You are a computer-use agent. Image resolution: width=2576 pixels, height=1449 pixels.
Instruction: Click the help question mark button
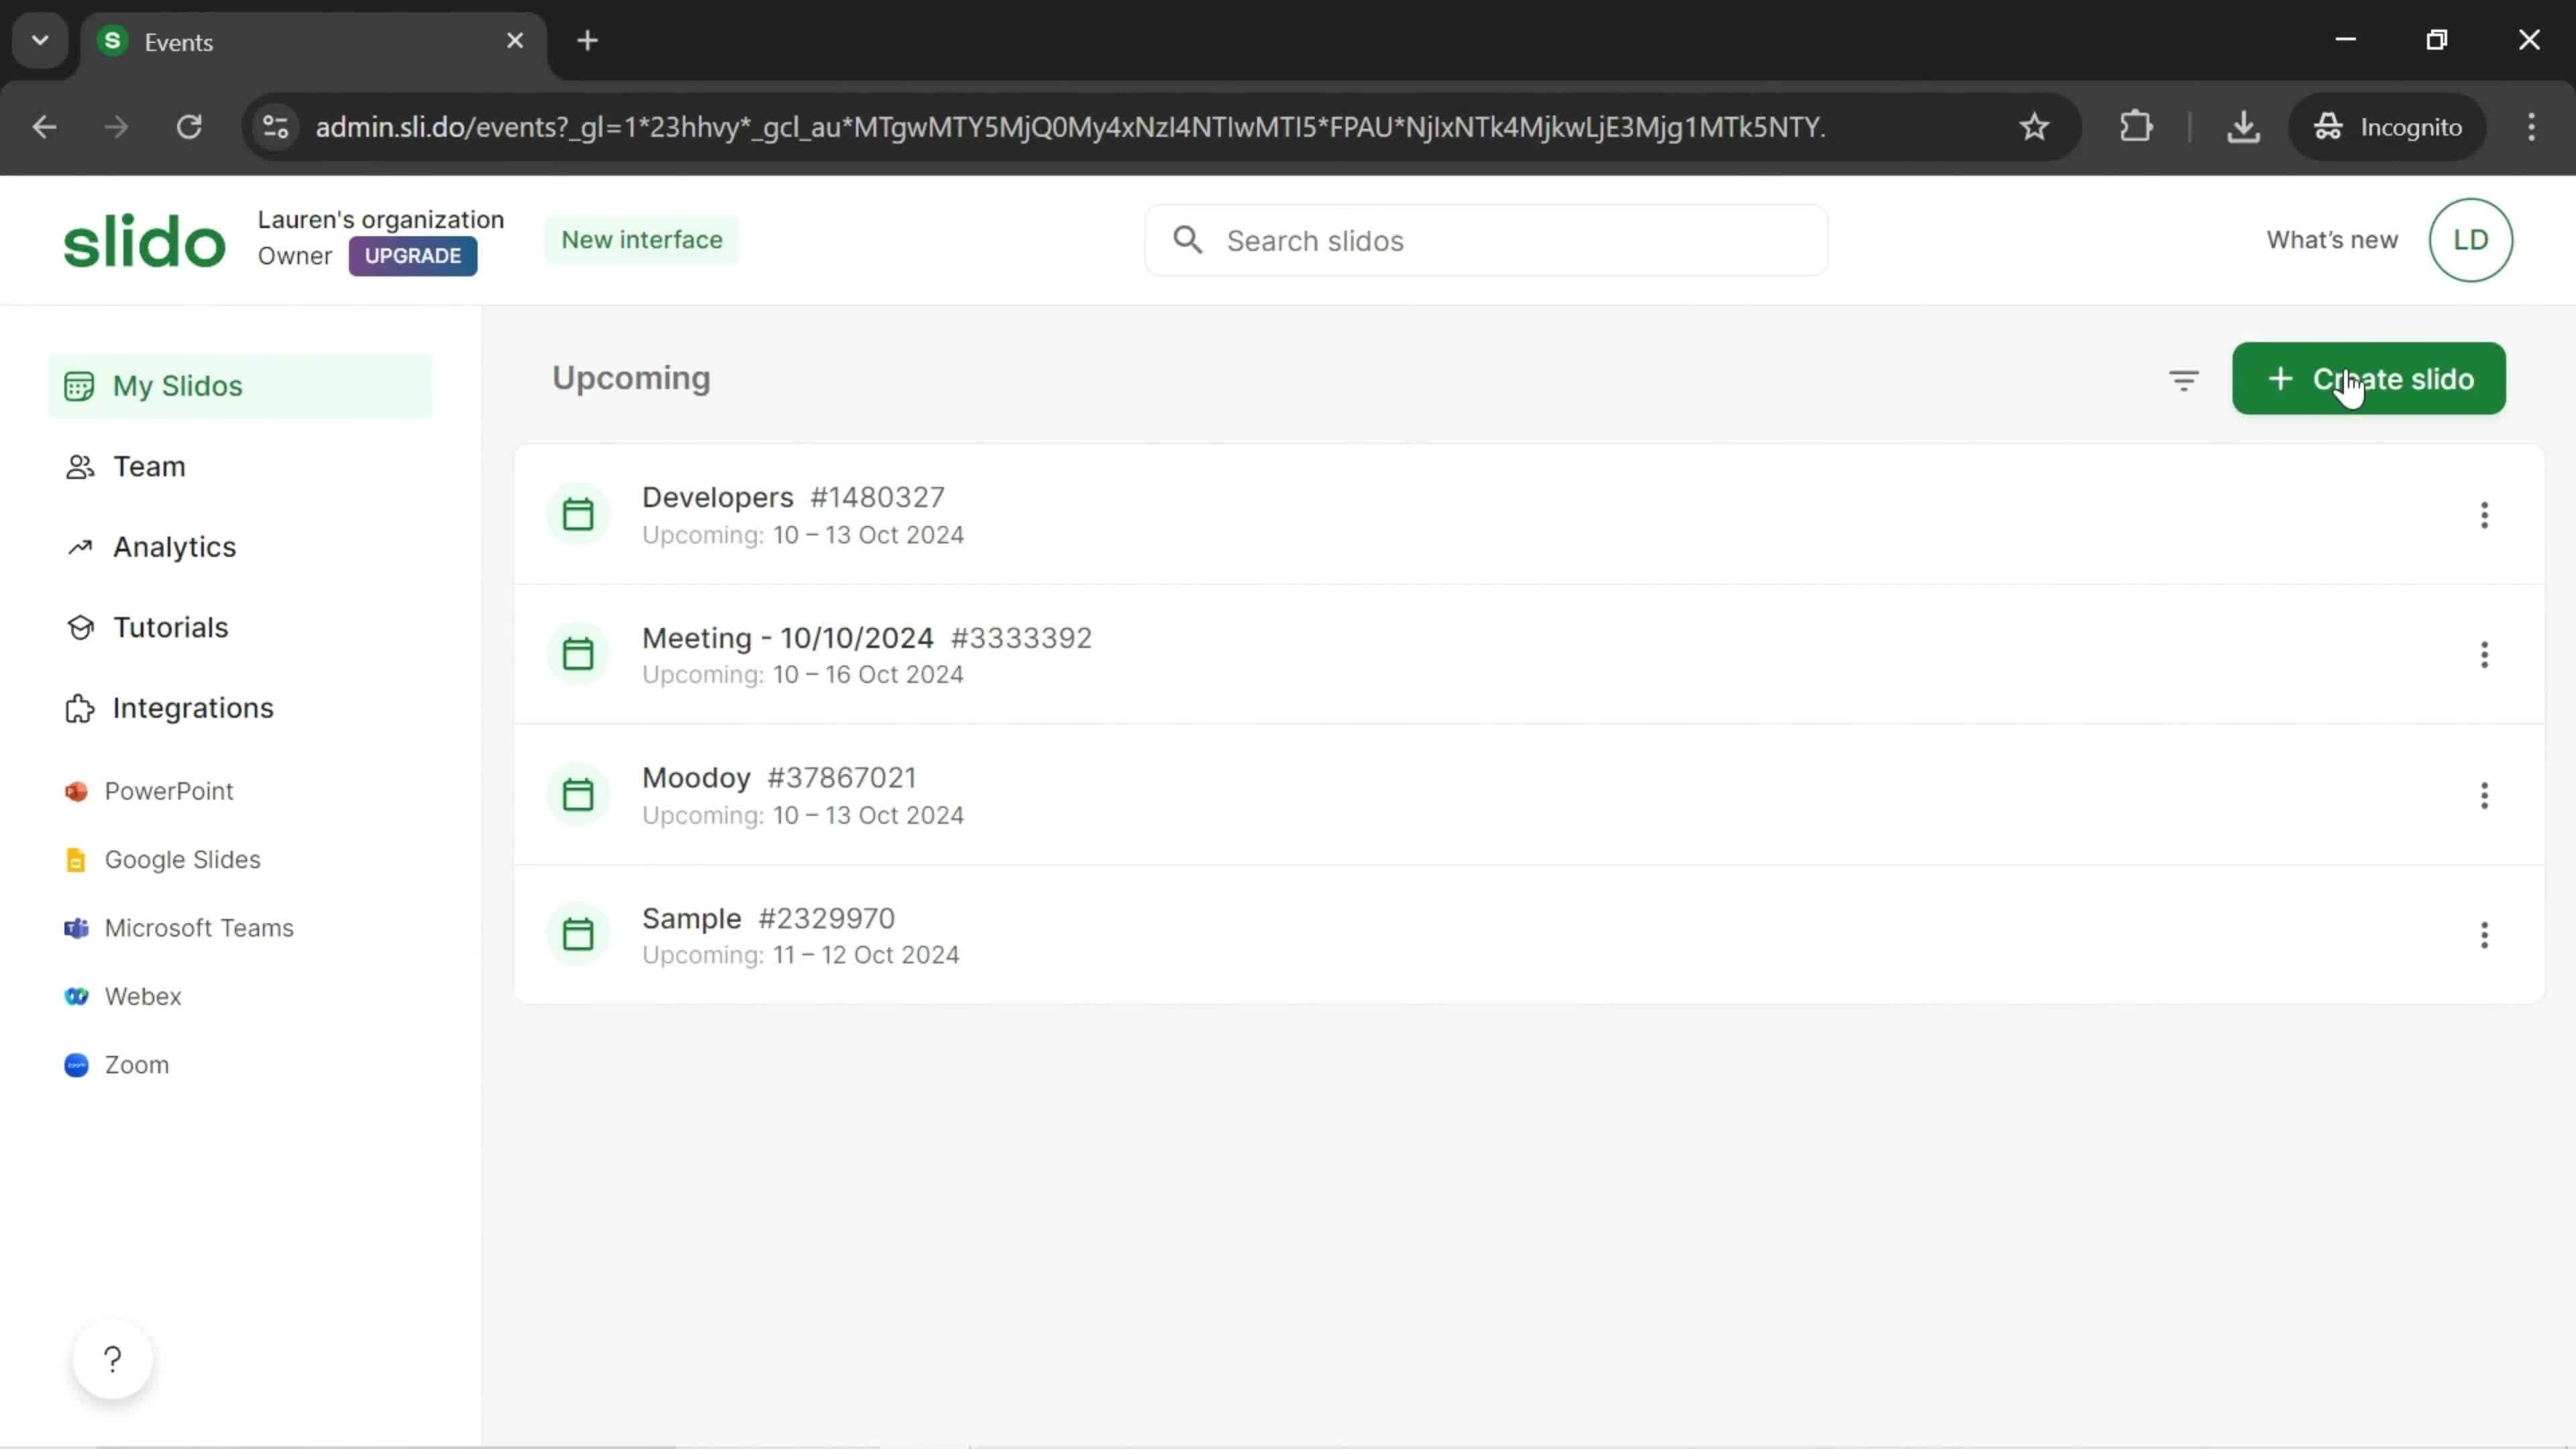pyautogui.click(x=111, y=1358)
